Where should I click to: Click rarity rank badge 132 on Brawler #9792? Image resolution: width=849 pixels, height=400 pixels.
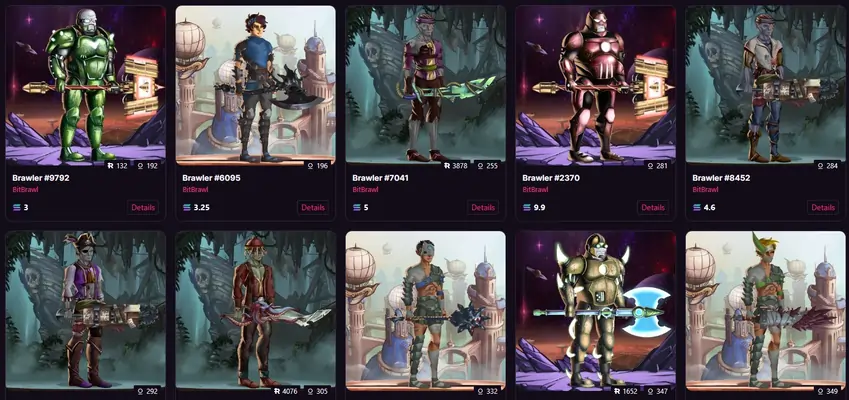point(115,166)
